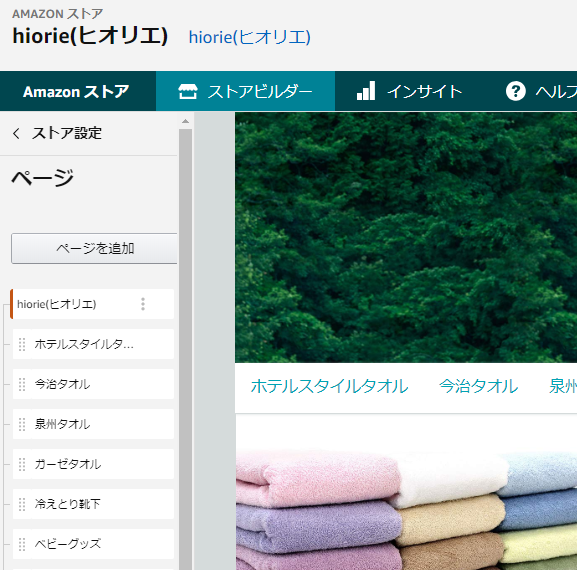Click the stacked towels image in preview
This screenshot has width=577, height=570.
pos(406,510)
